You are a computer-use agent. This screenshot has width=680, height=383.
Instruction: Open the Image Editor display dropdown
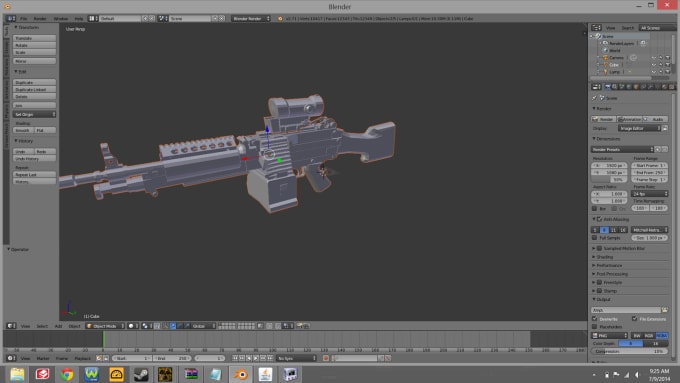640,128
